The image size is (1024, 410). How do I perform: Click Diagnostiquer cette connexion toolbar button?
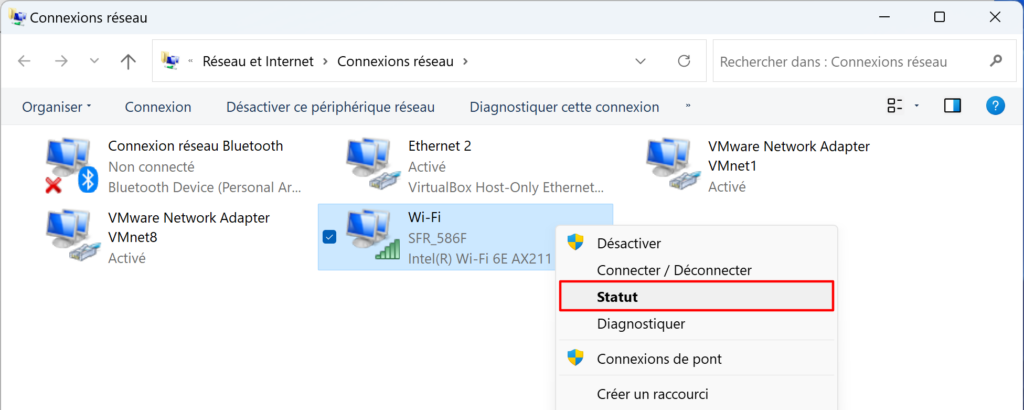click(x=564, y=107)
